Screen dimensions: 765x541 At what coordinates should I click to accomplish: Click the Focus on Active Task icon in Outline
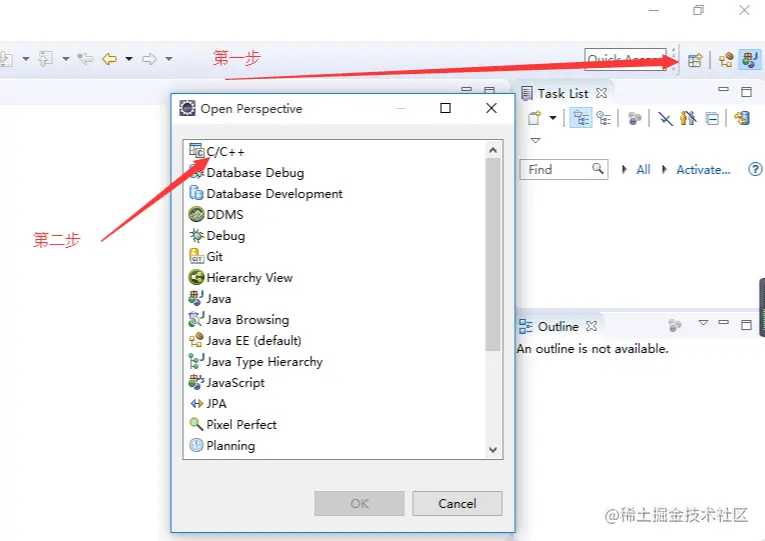[x=675, y=325]
